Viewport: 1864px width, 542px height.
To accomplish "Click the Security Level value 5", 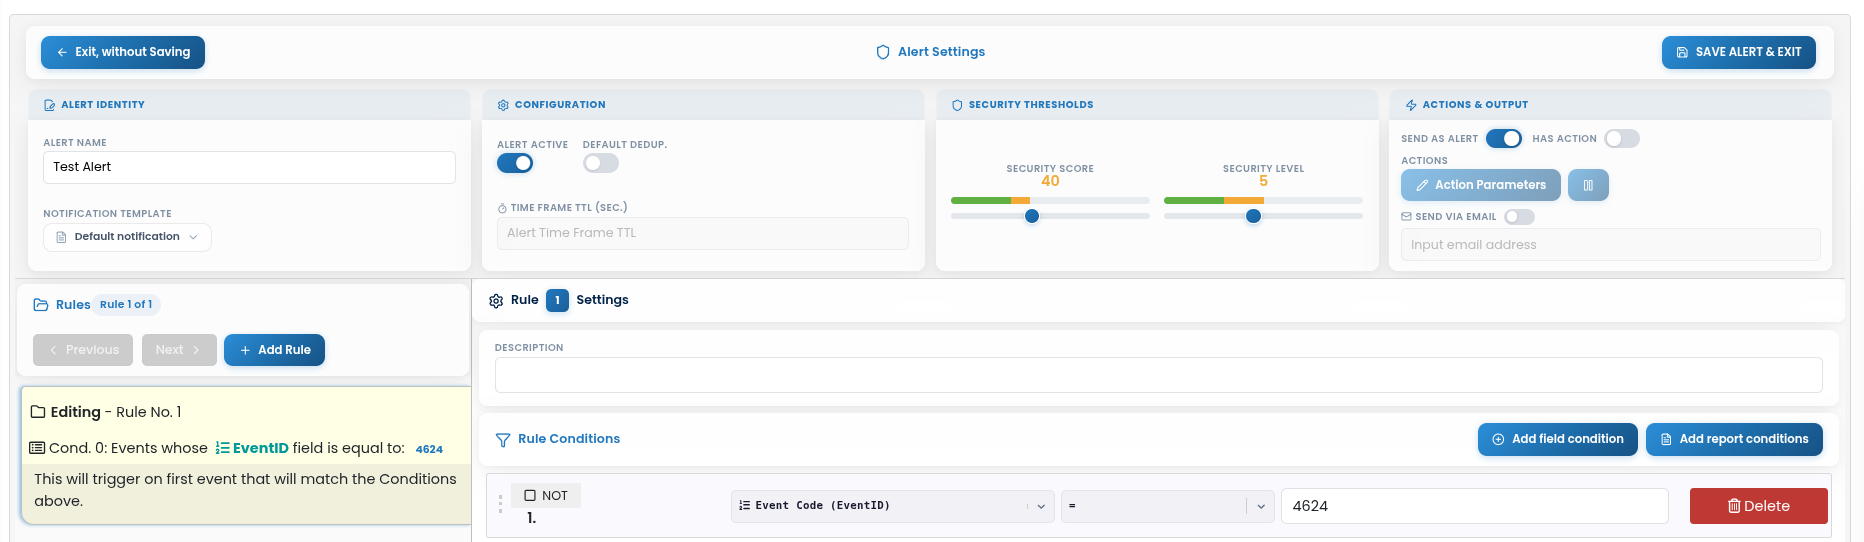I will click(1263, 181).
